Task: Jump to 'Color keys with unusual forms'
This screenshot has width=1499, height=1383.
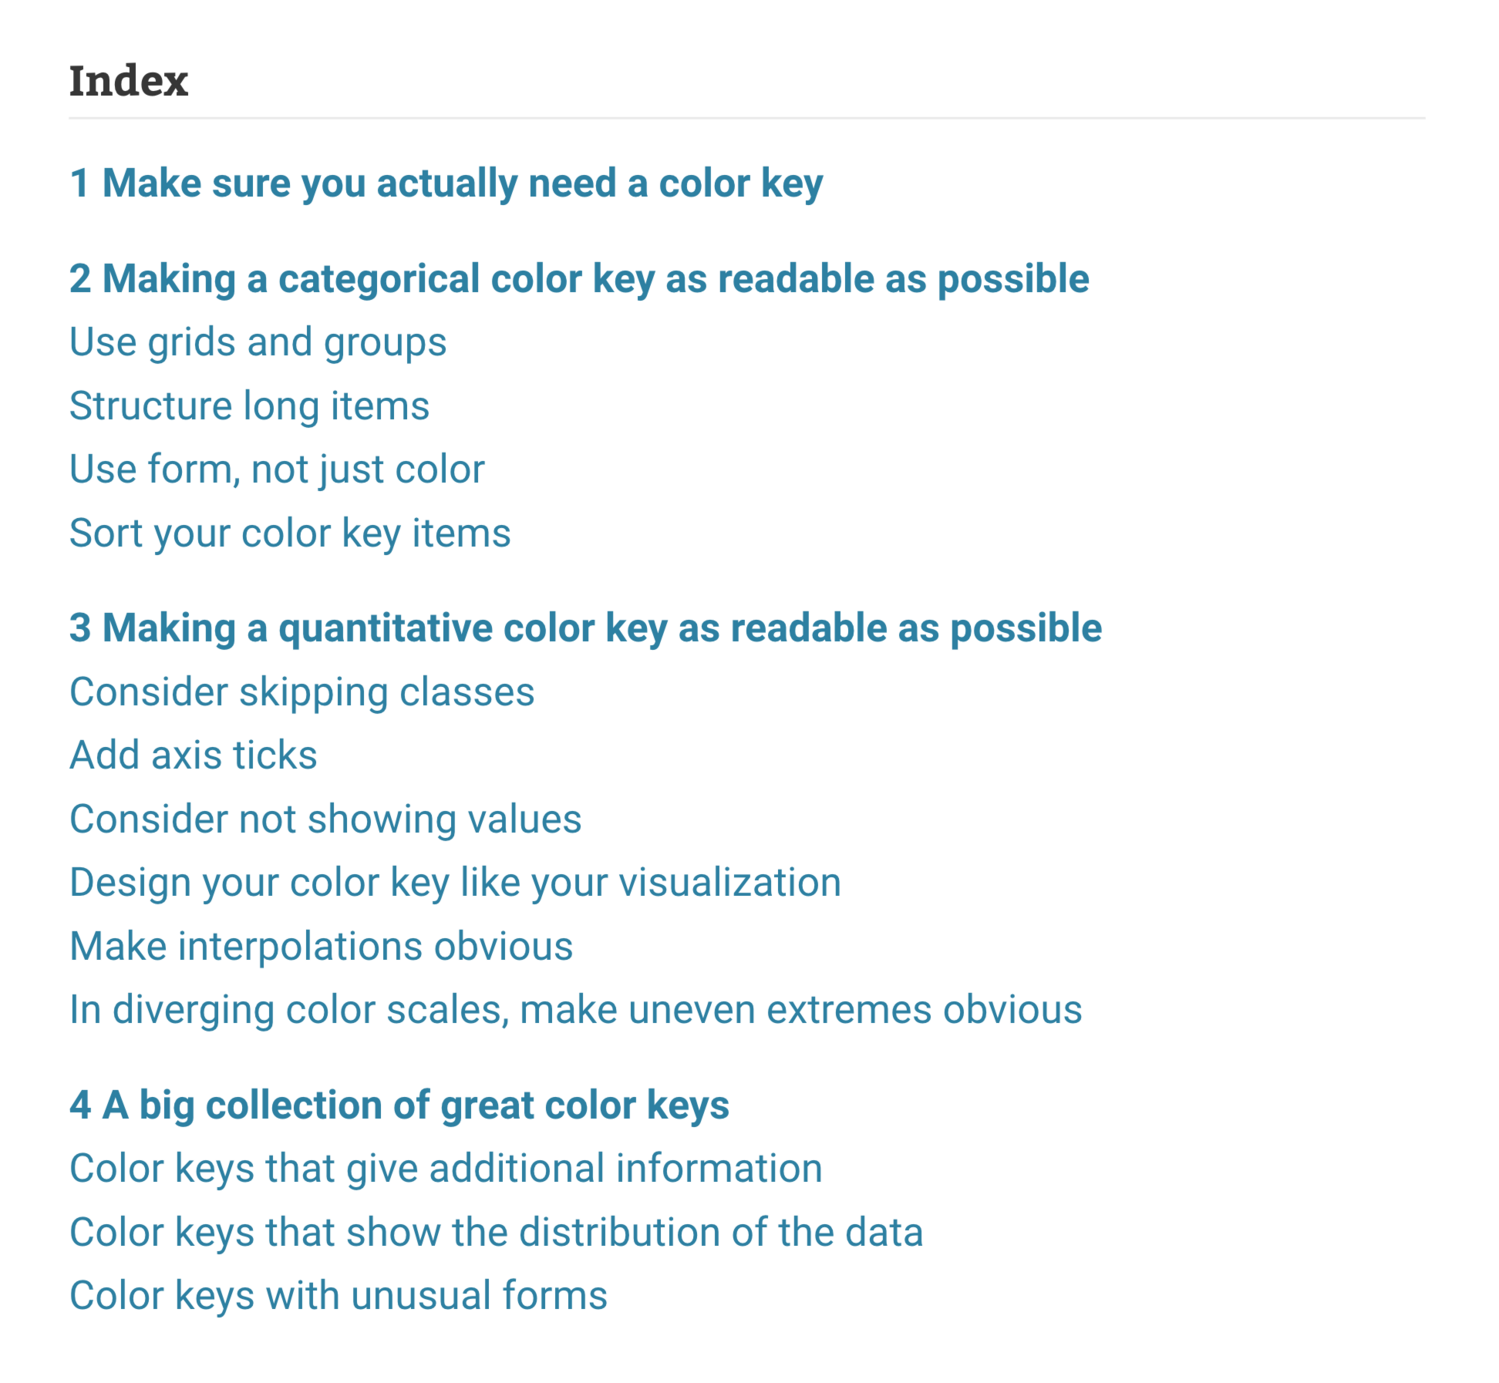Action: pos(338,1296)
